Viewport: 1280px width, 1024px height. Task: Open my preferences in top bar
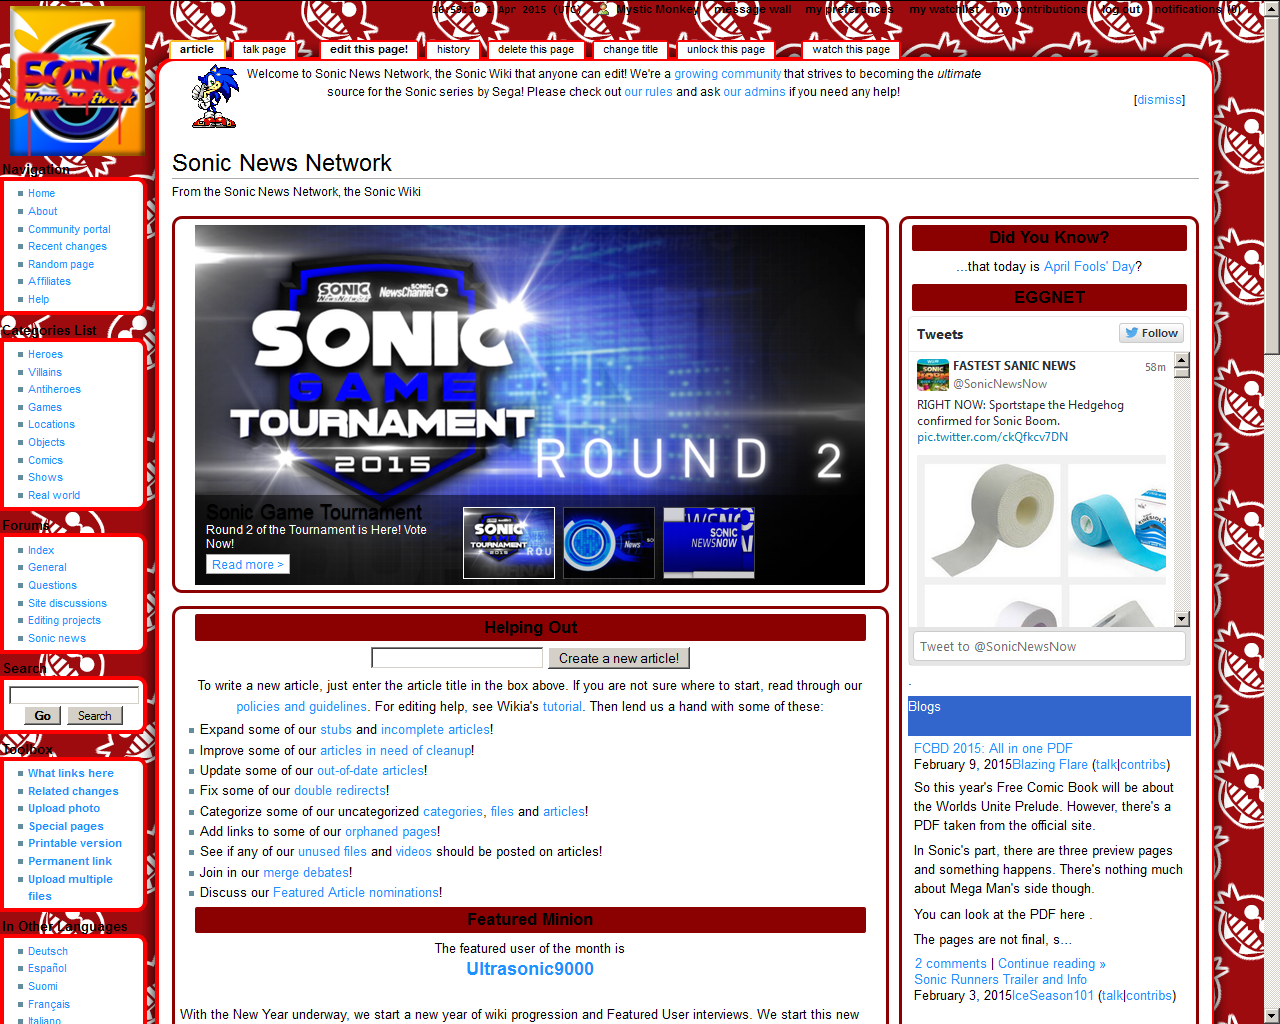point(849,9)
